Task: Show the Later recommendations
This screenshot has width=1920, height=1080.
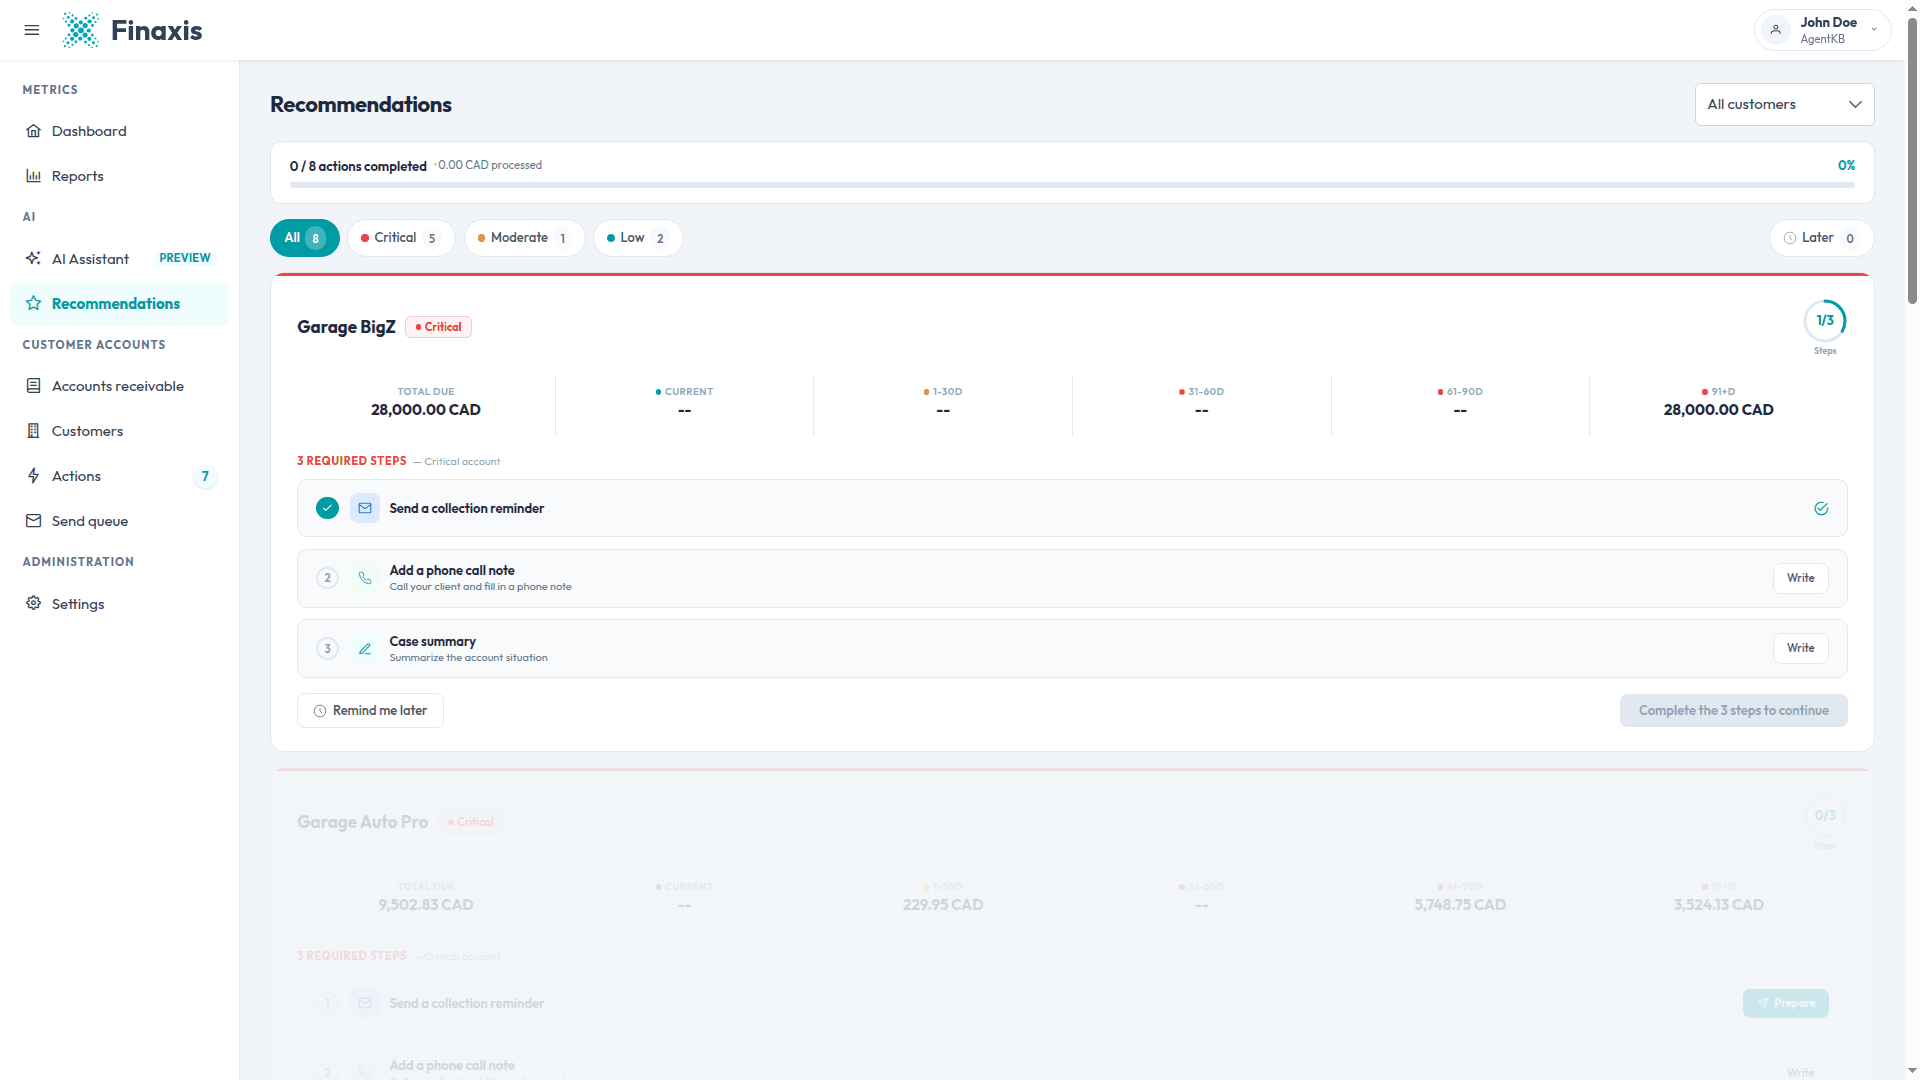Action: coord(1821,238)
